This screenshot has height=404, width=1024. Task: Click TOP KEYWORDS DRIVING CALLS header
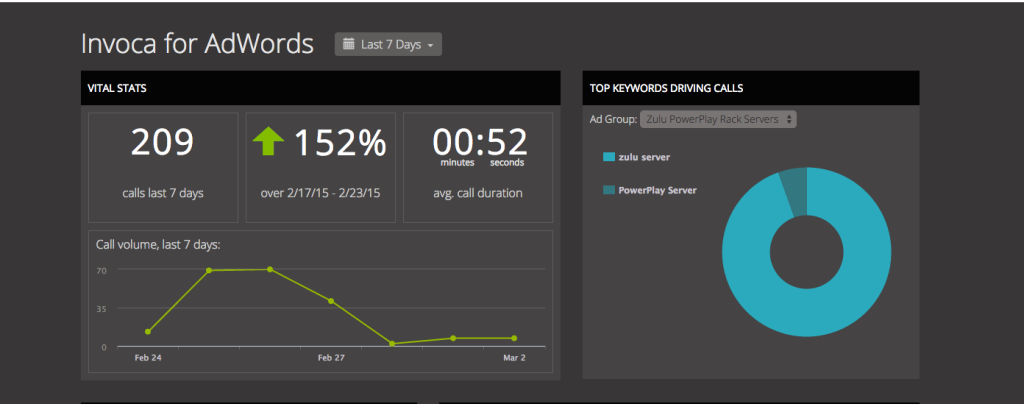750,88
